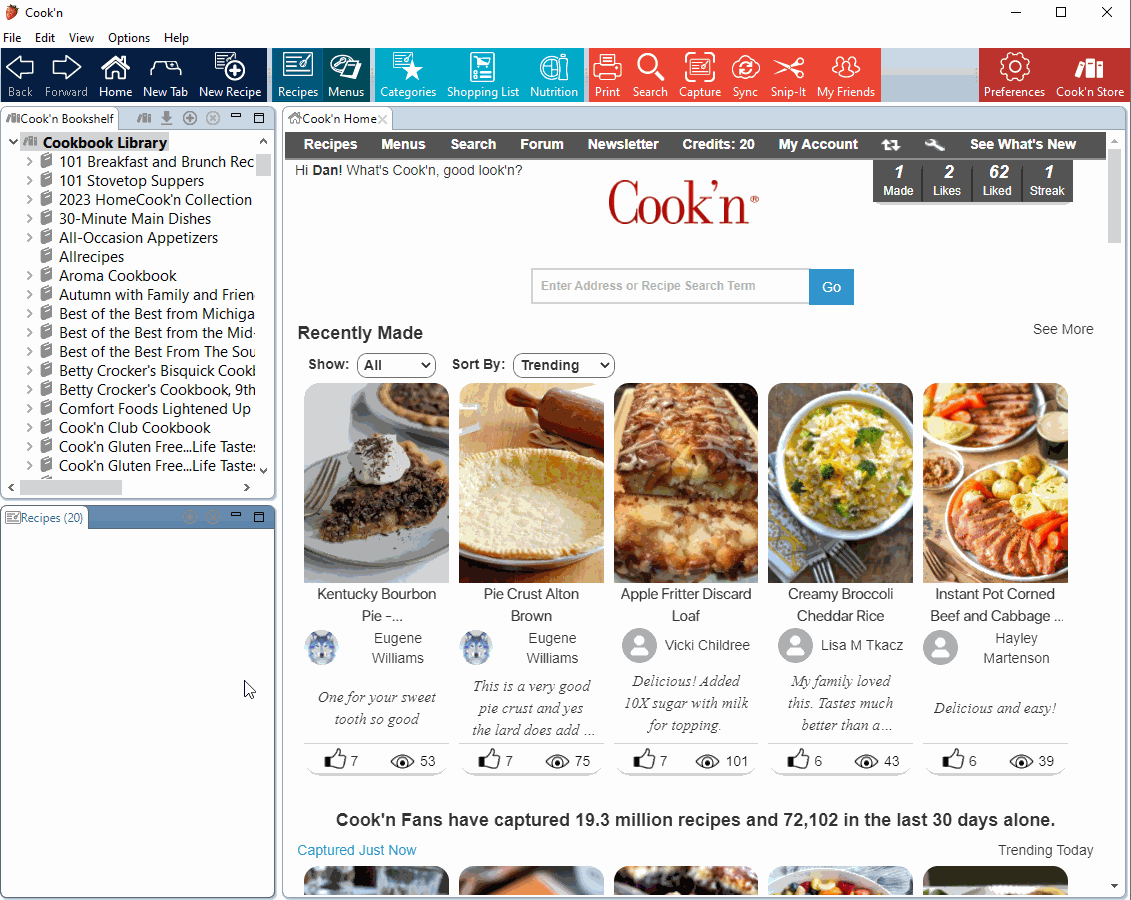Collapse the Cookbook Library tree node
Screen dimensions: 1131x900
point(13,142)
